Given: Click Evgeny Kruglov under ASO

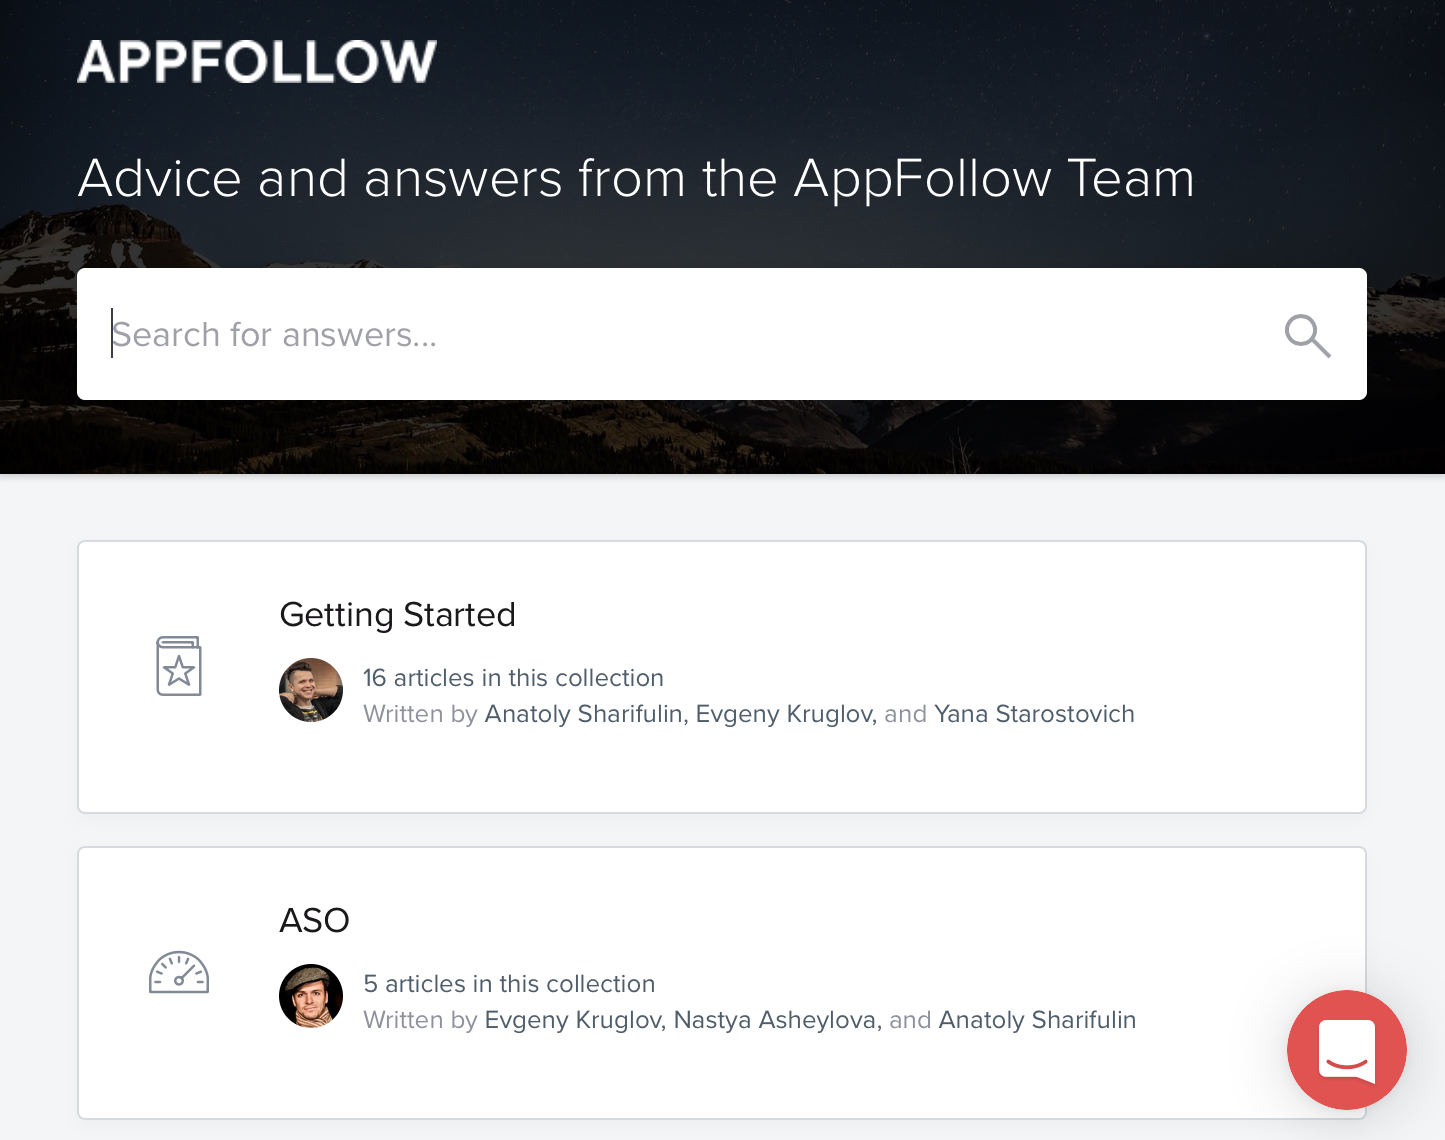Looking at the screenshot, I should (x=574, y=1020).
